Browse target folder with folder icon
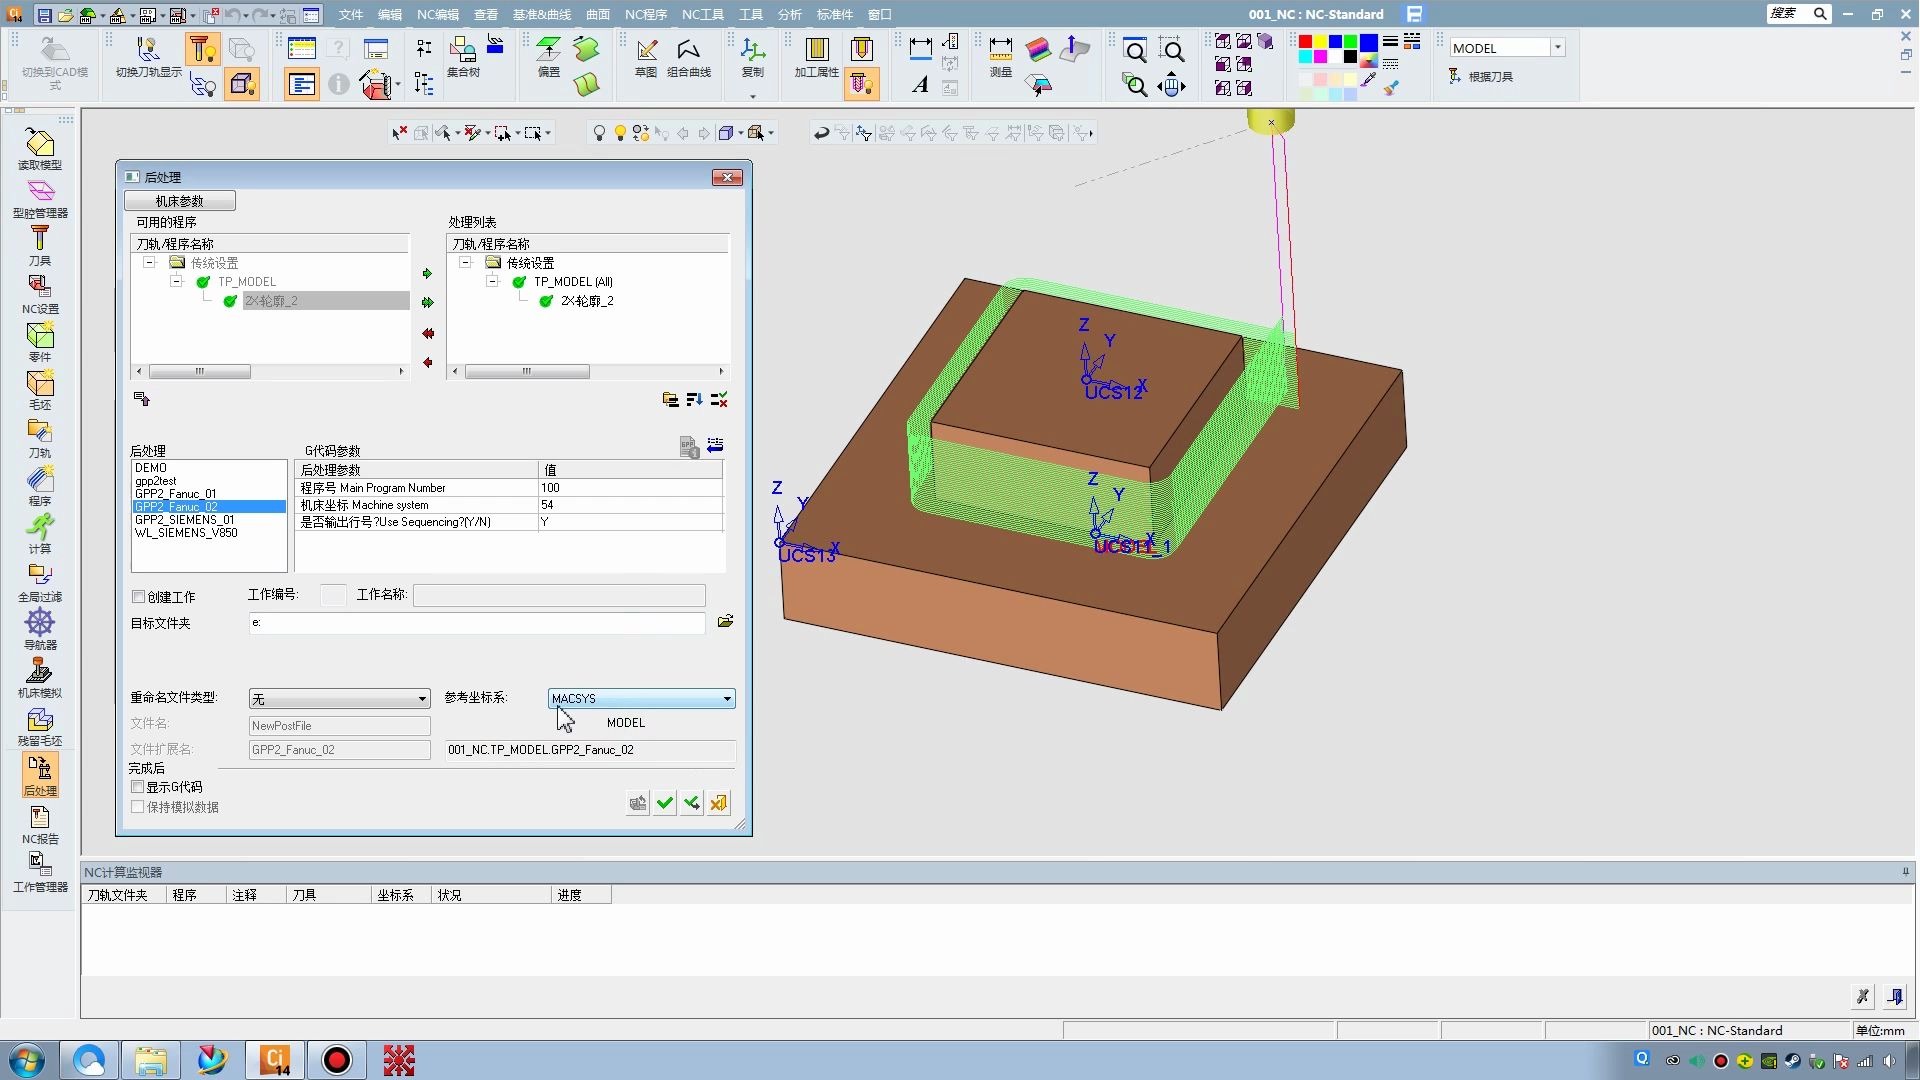Screen dimensions: 1920x1080 (725, 621)
